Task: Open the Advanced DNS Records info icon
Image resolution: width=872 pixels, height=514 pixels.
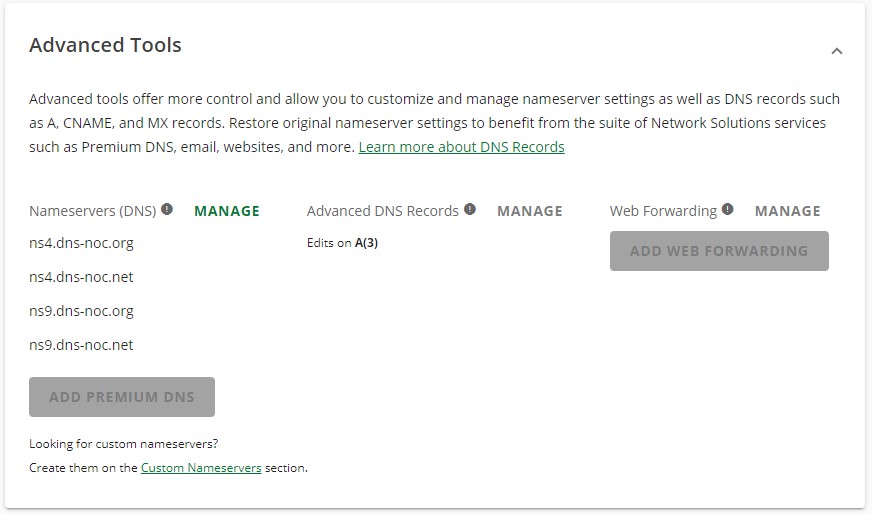Action: (470, 209)
